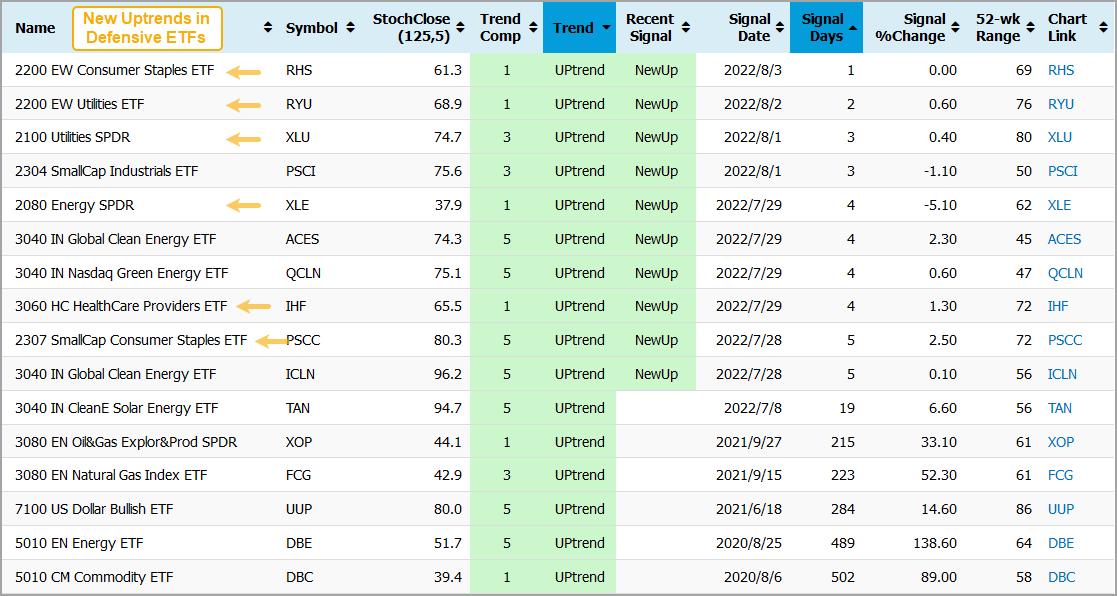Click the StochClose column sort arrows
The image size is (1117, 596).
coord(459,28)
